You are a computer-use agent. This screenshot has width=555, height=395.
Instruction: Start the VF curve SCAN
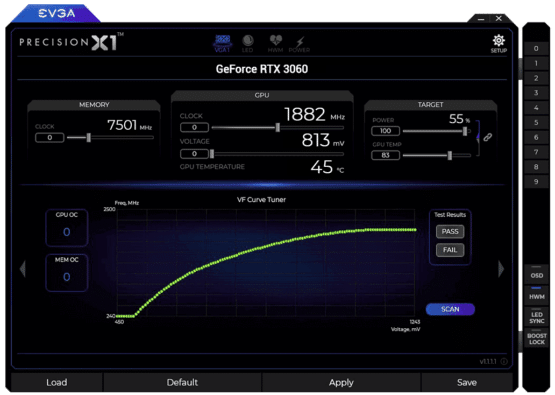(x=450, y=309)
